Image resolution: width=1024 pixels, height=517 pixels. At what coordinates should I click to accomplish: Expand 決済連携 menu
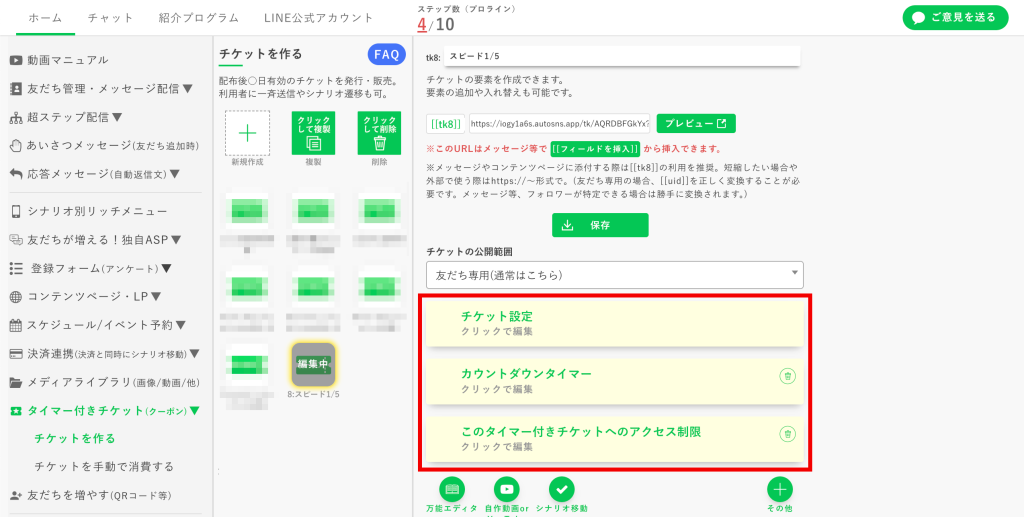[x=194, y=354]
